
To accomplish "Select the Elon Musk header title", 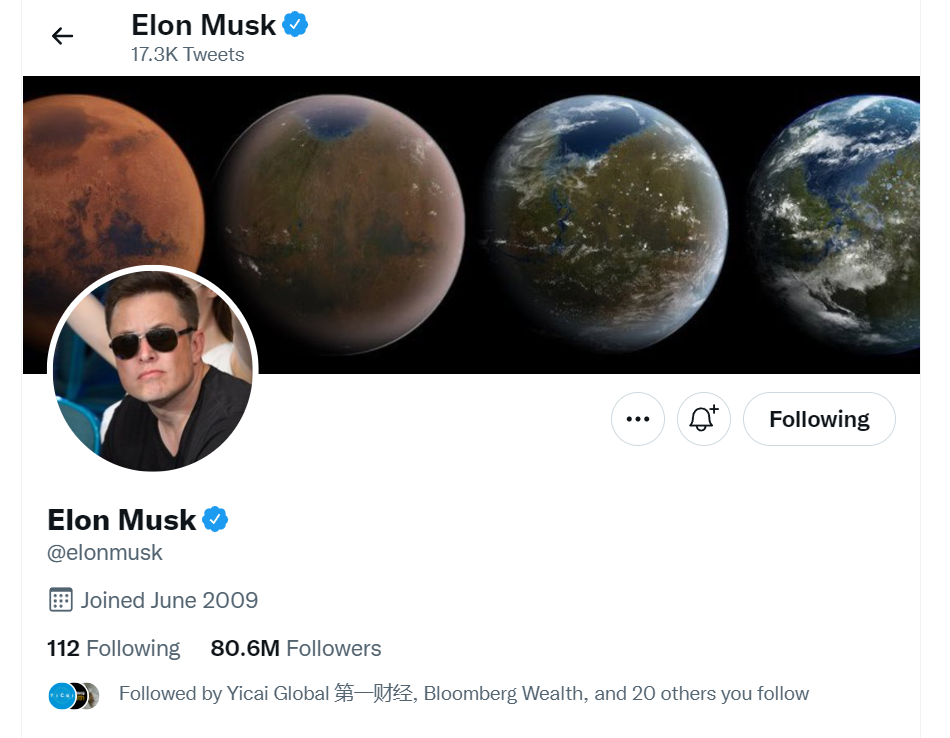I will 203,24.
